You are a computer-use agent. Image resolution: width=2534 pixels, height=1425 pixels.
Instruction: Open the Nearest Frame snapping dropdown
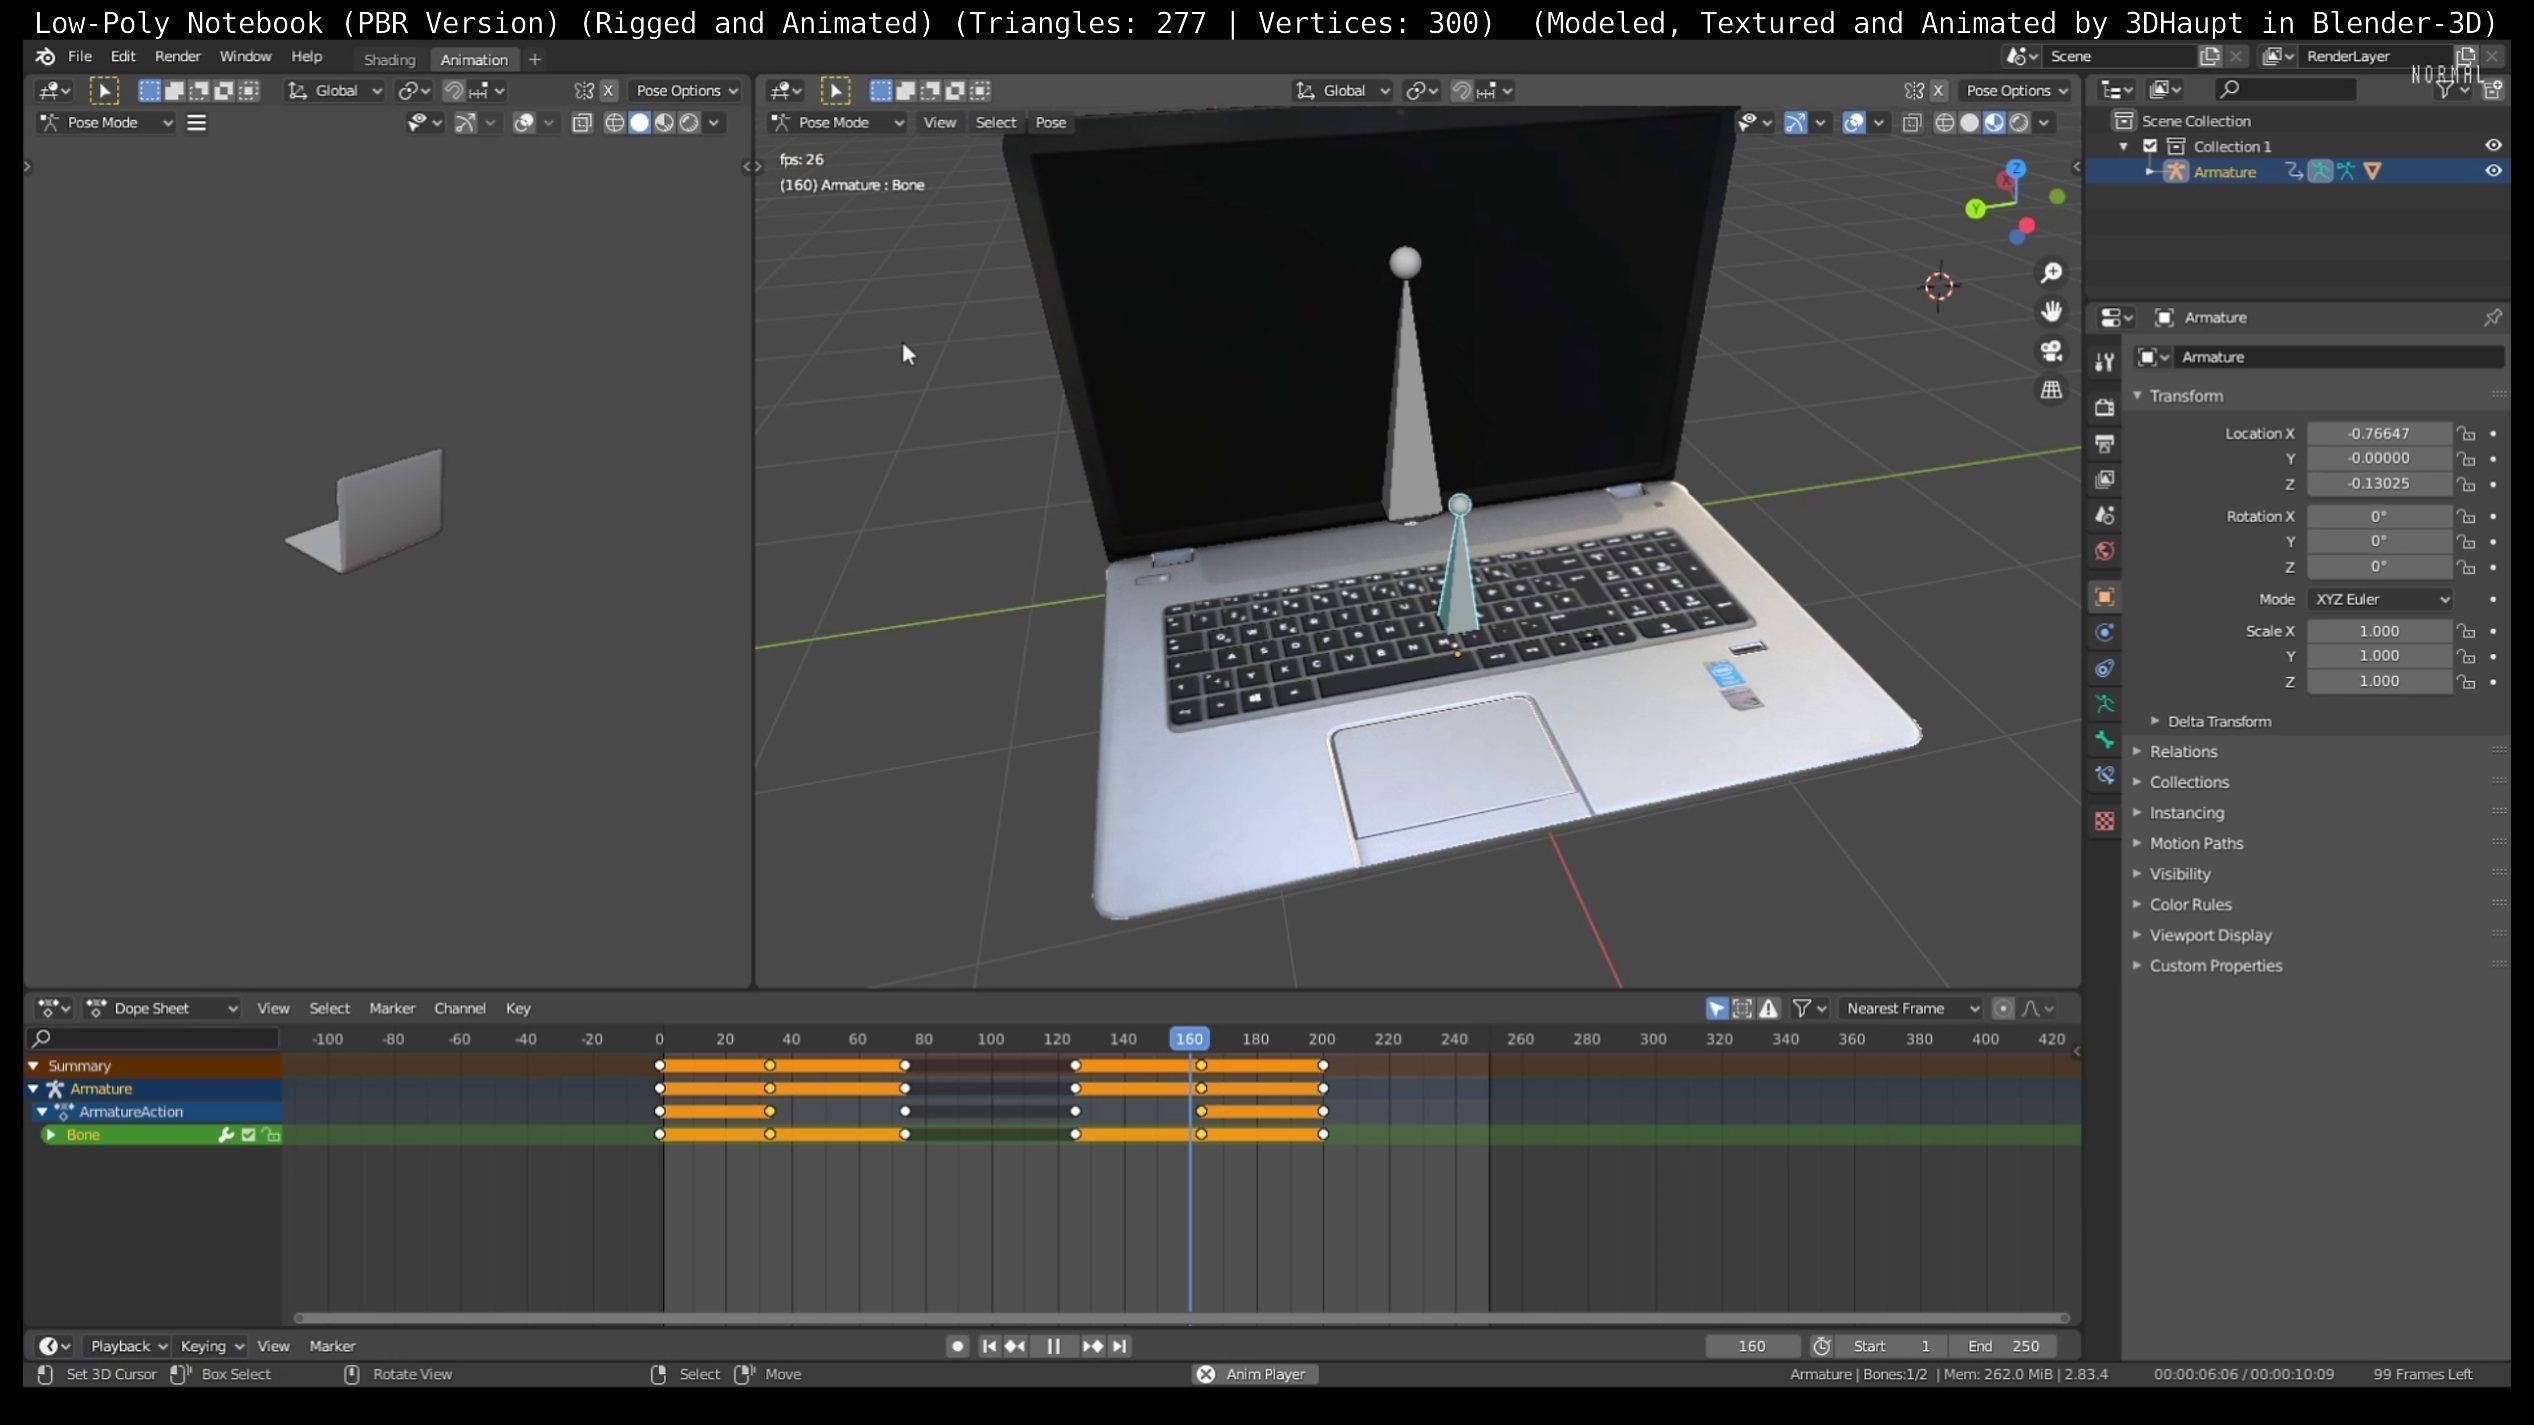1911,1008
